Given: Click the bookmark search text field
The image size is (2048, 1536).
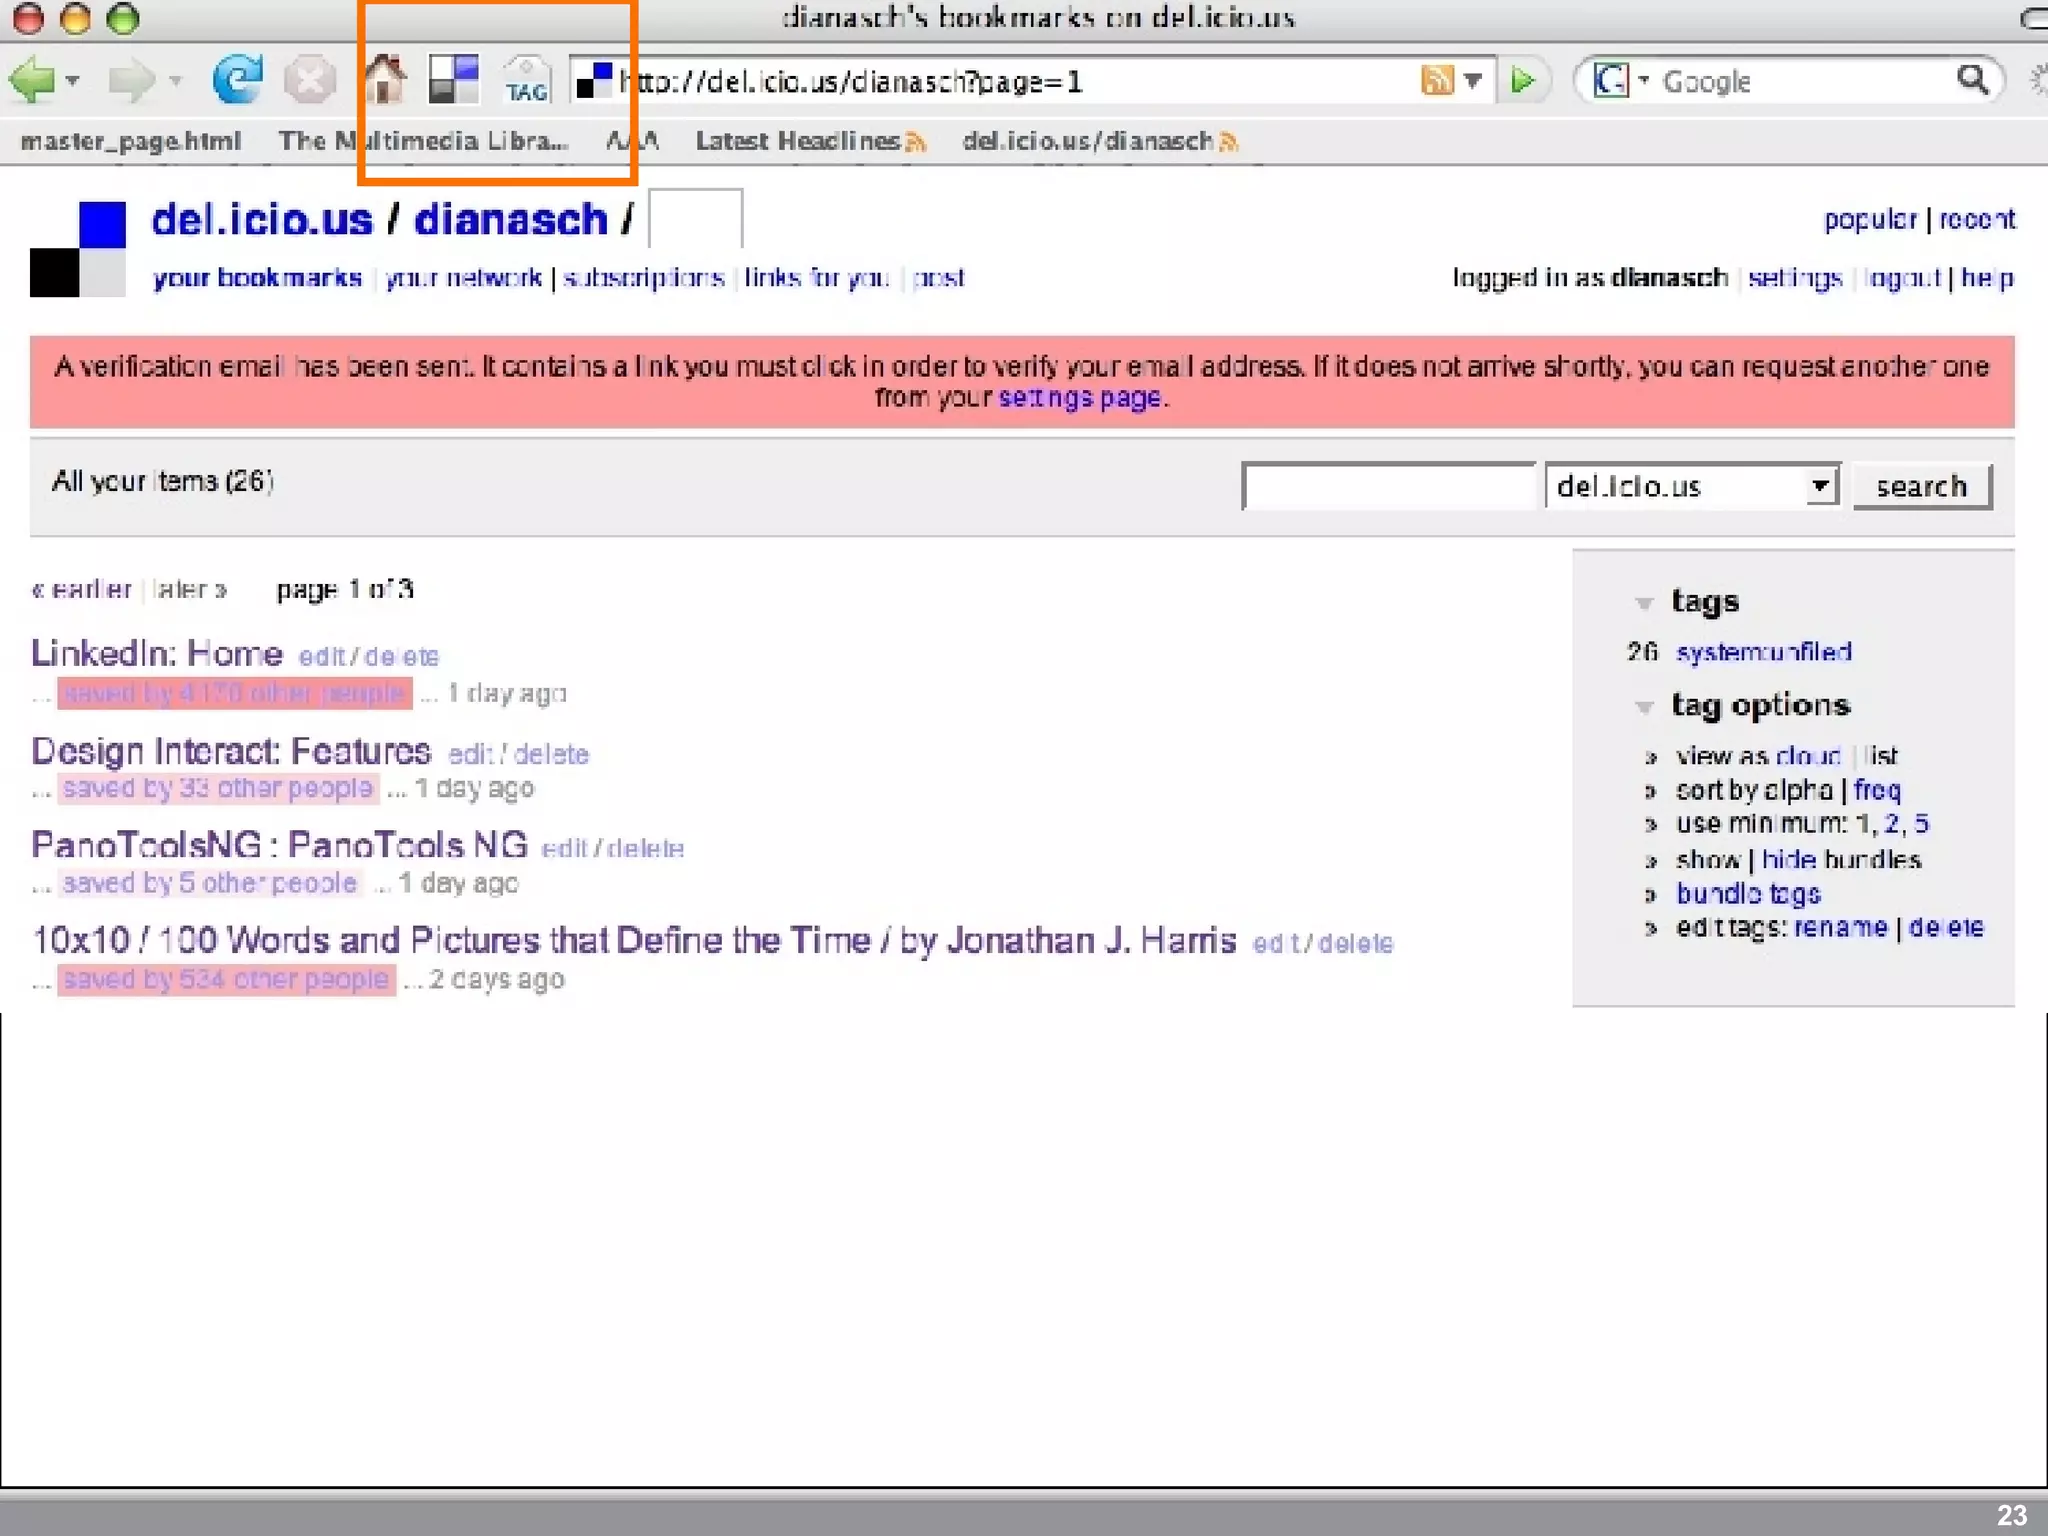Looking at the screenshot, I should pyautogui.click(x=1388, y=486).
